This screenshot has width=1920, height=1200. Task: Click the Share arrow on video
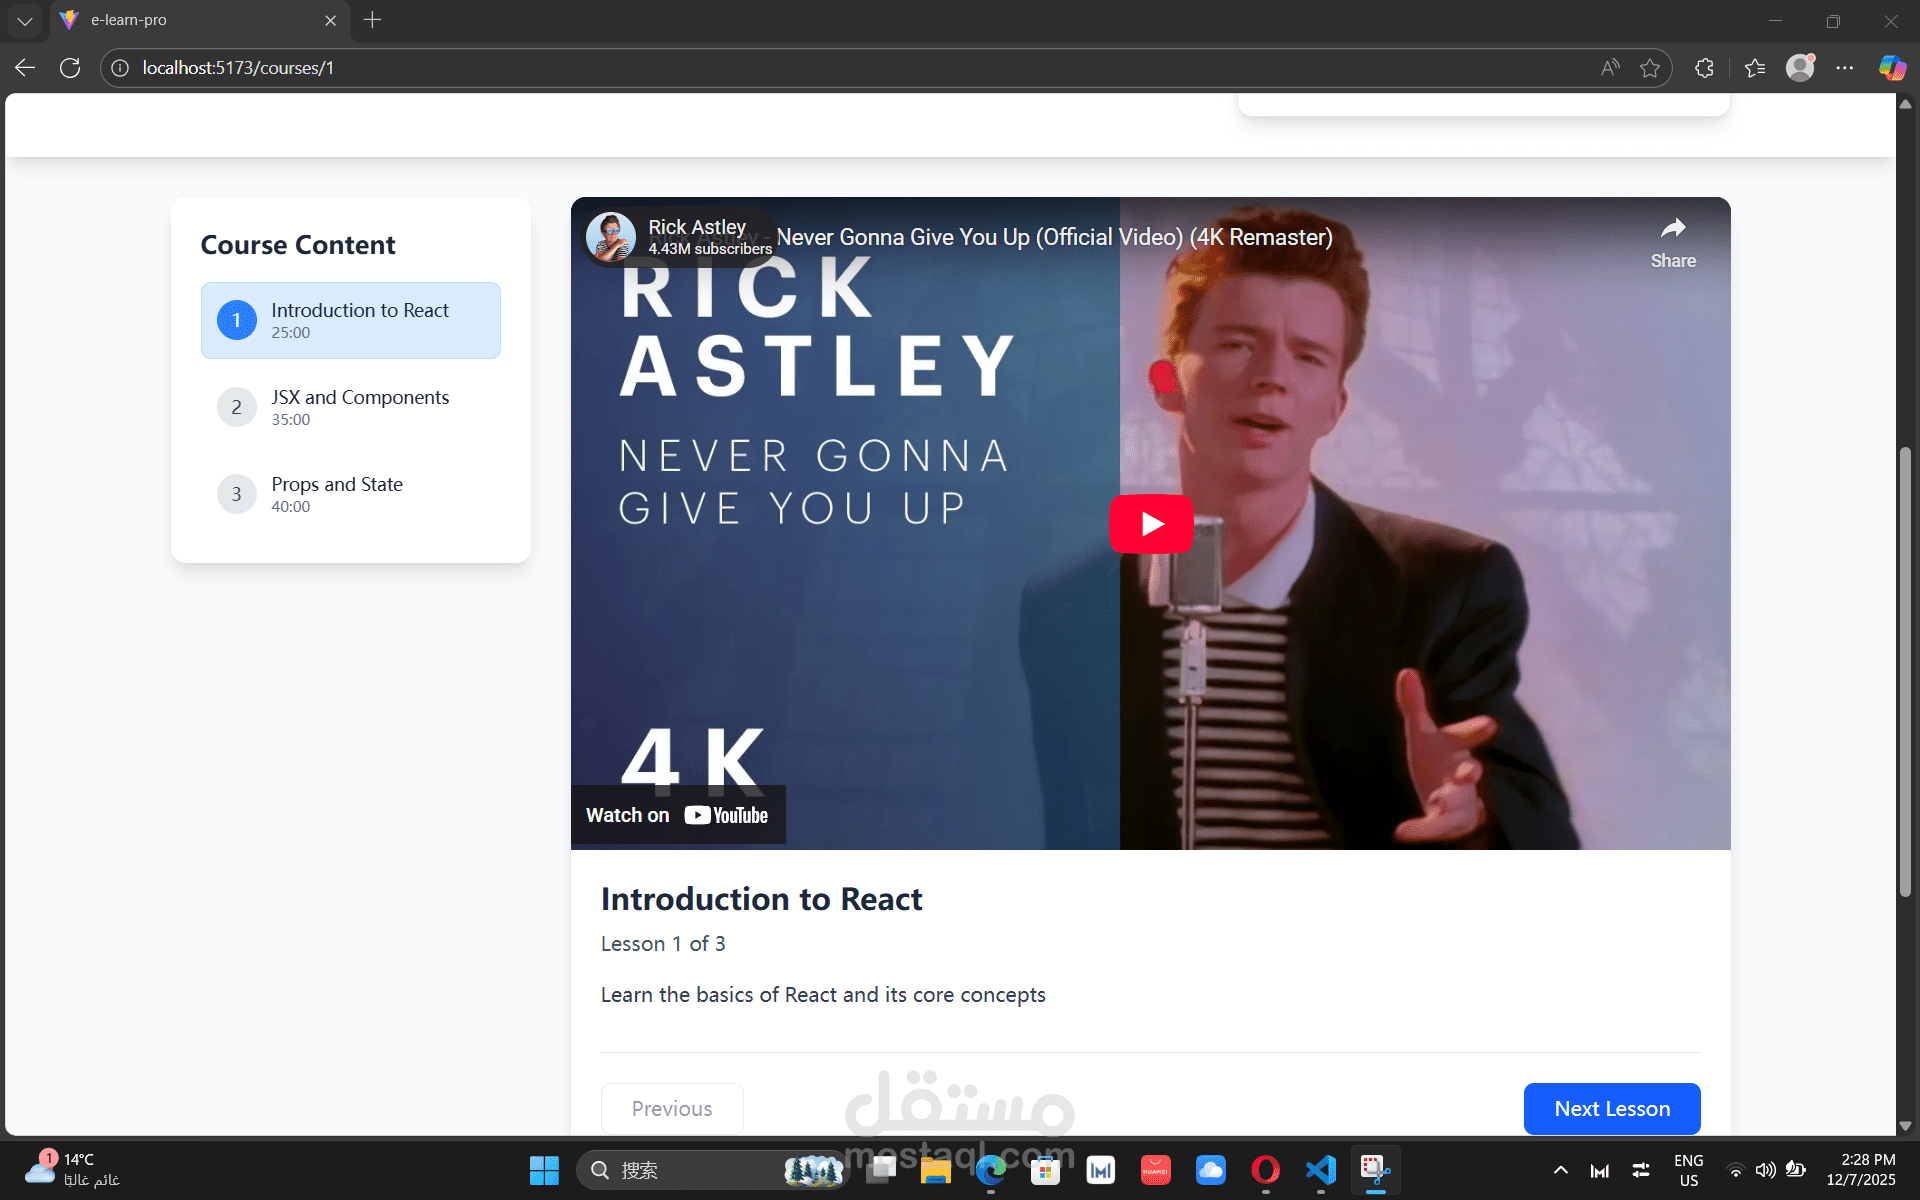1672,230
